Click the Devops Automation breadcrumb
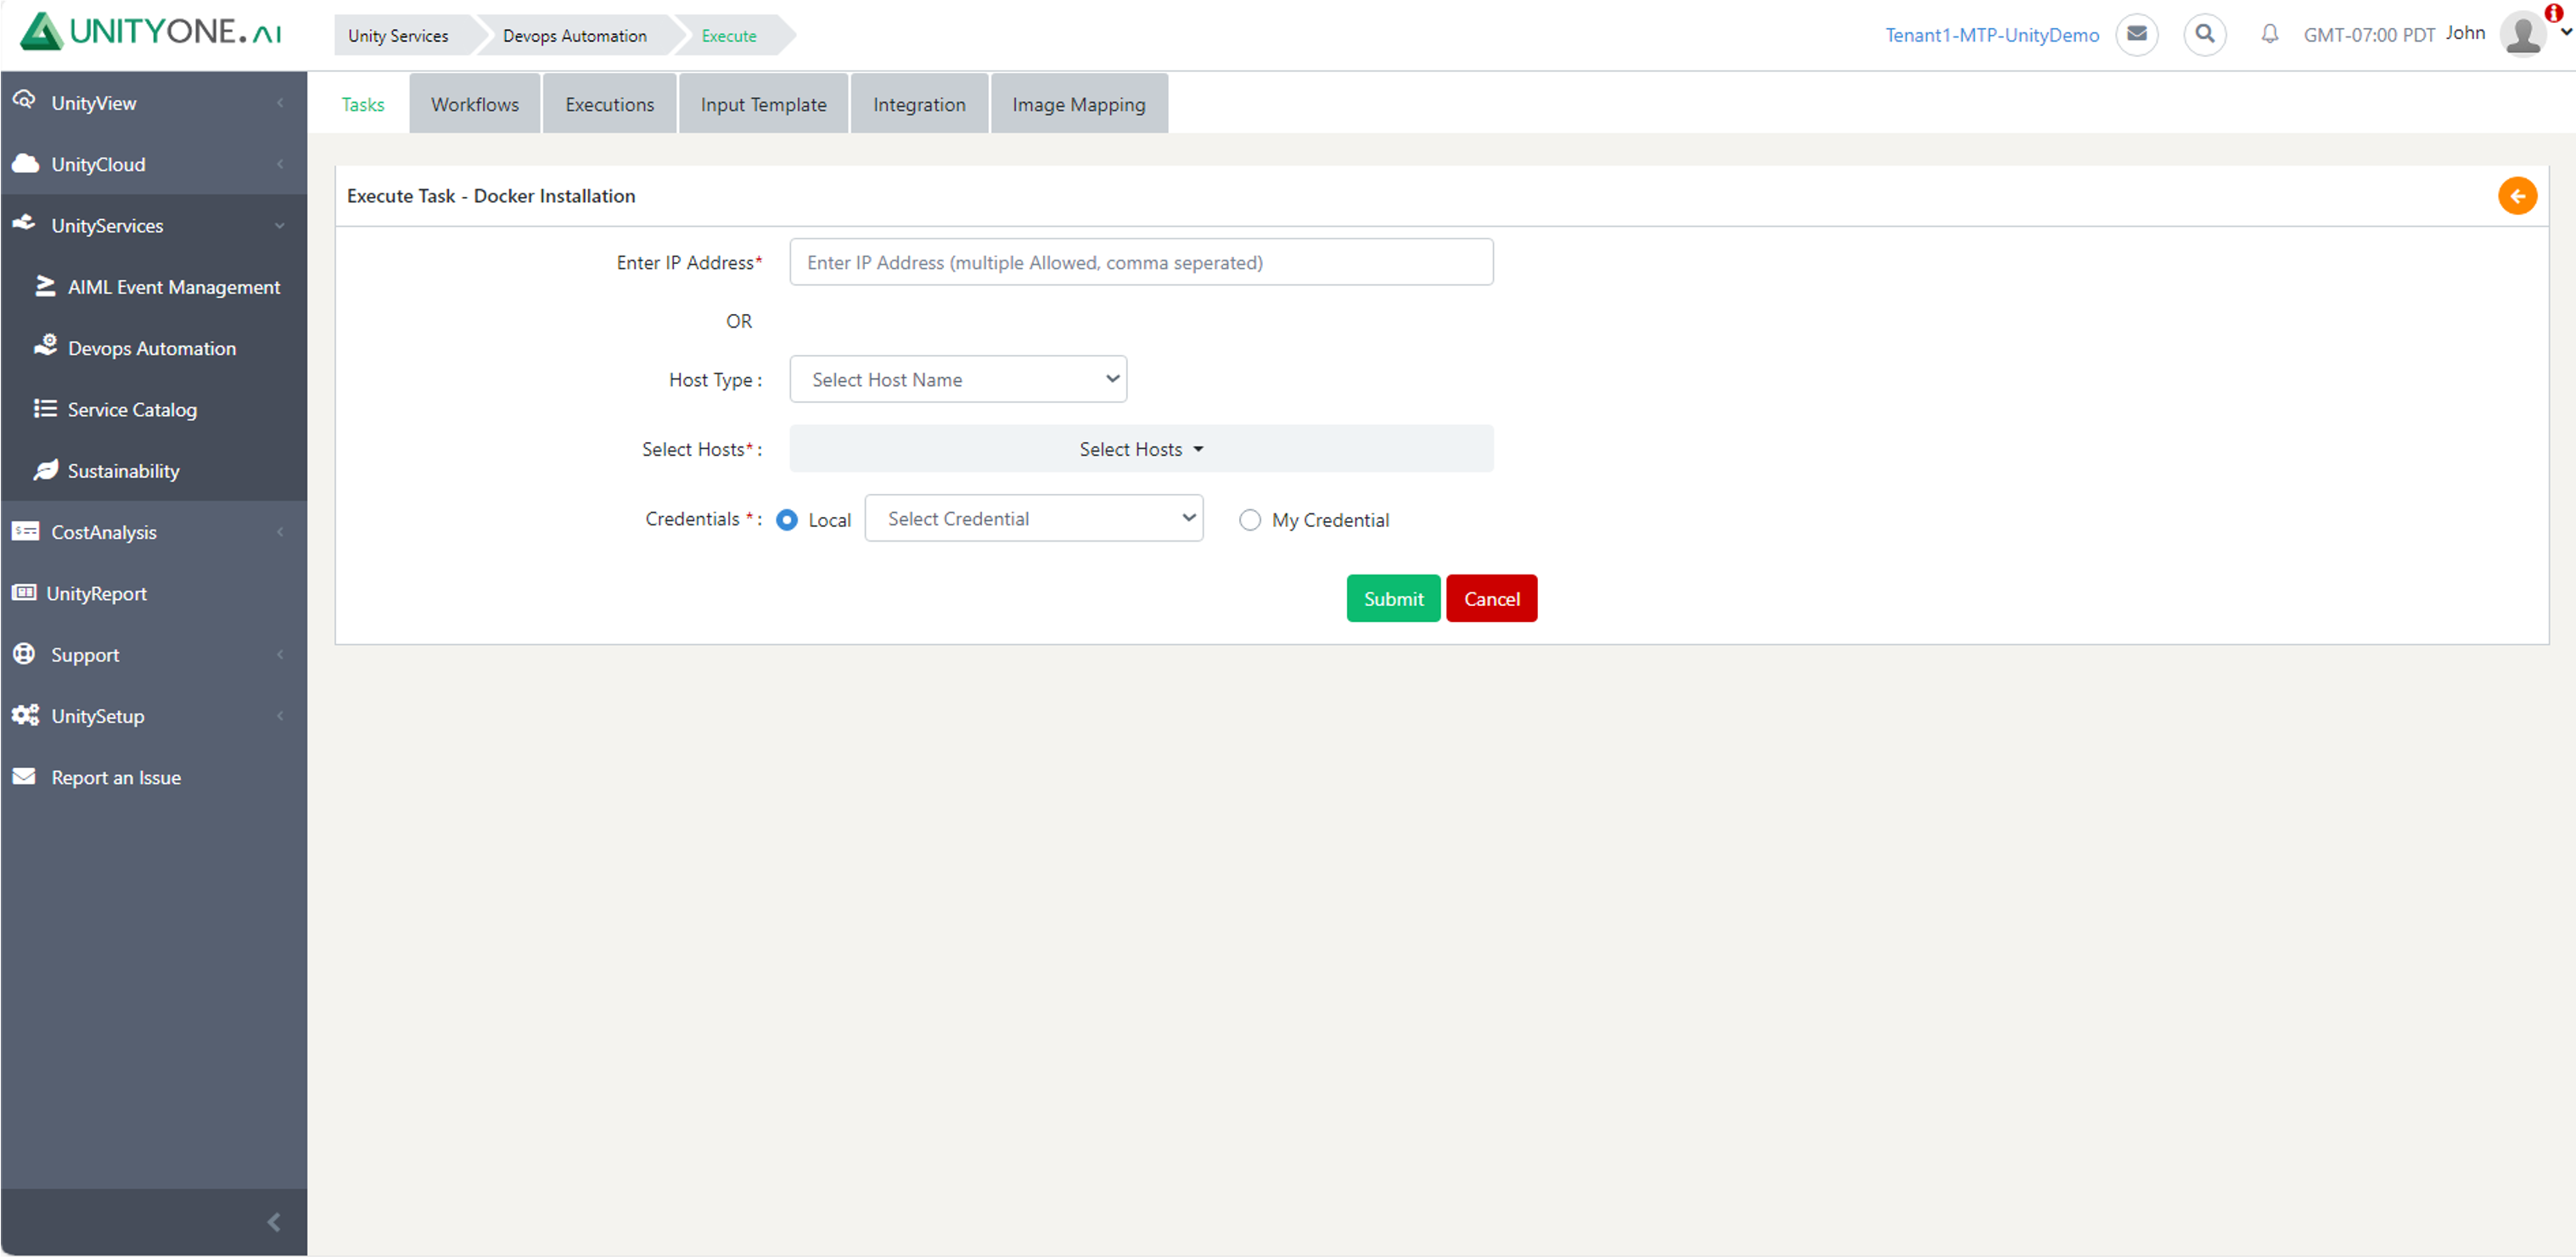This screenshot has height=1257, width=2576. (x=575, y=35)
